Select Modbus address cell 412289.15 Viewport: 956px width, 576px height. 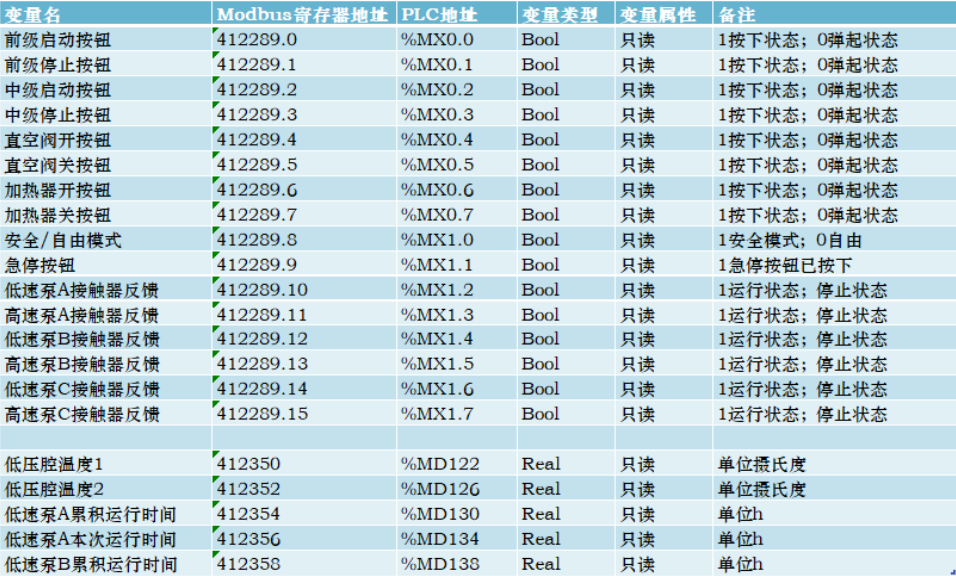[x=262, y=414]
